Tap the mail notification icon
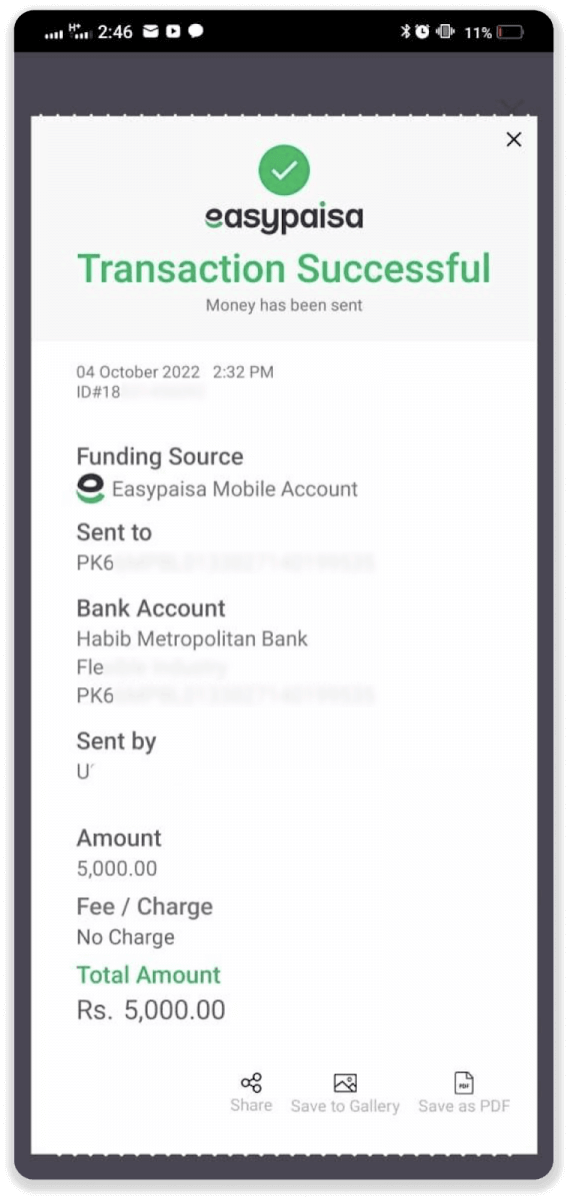The height and width of the screenshot is (1200, 570). 151,32
